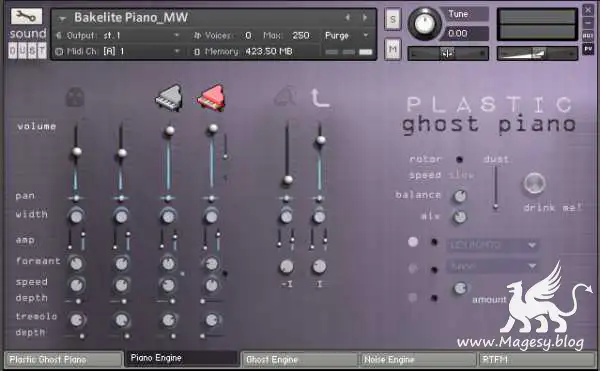Click the minimize instrument minus button
Viewport: 600px width, 371px height.
588,23
